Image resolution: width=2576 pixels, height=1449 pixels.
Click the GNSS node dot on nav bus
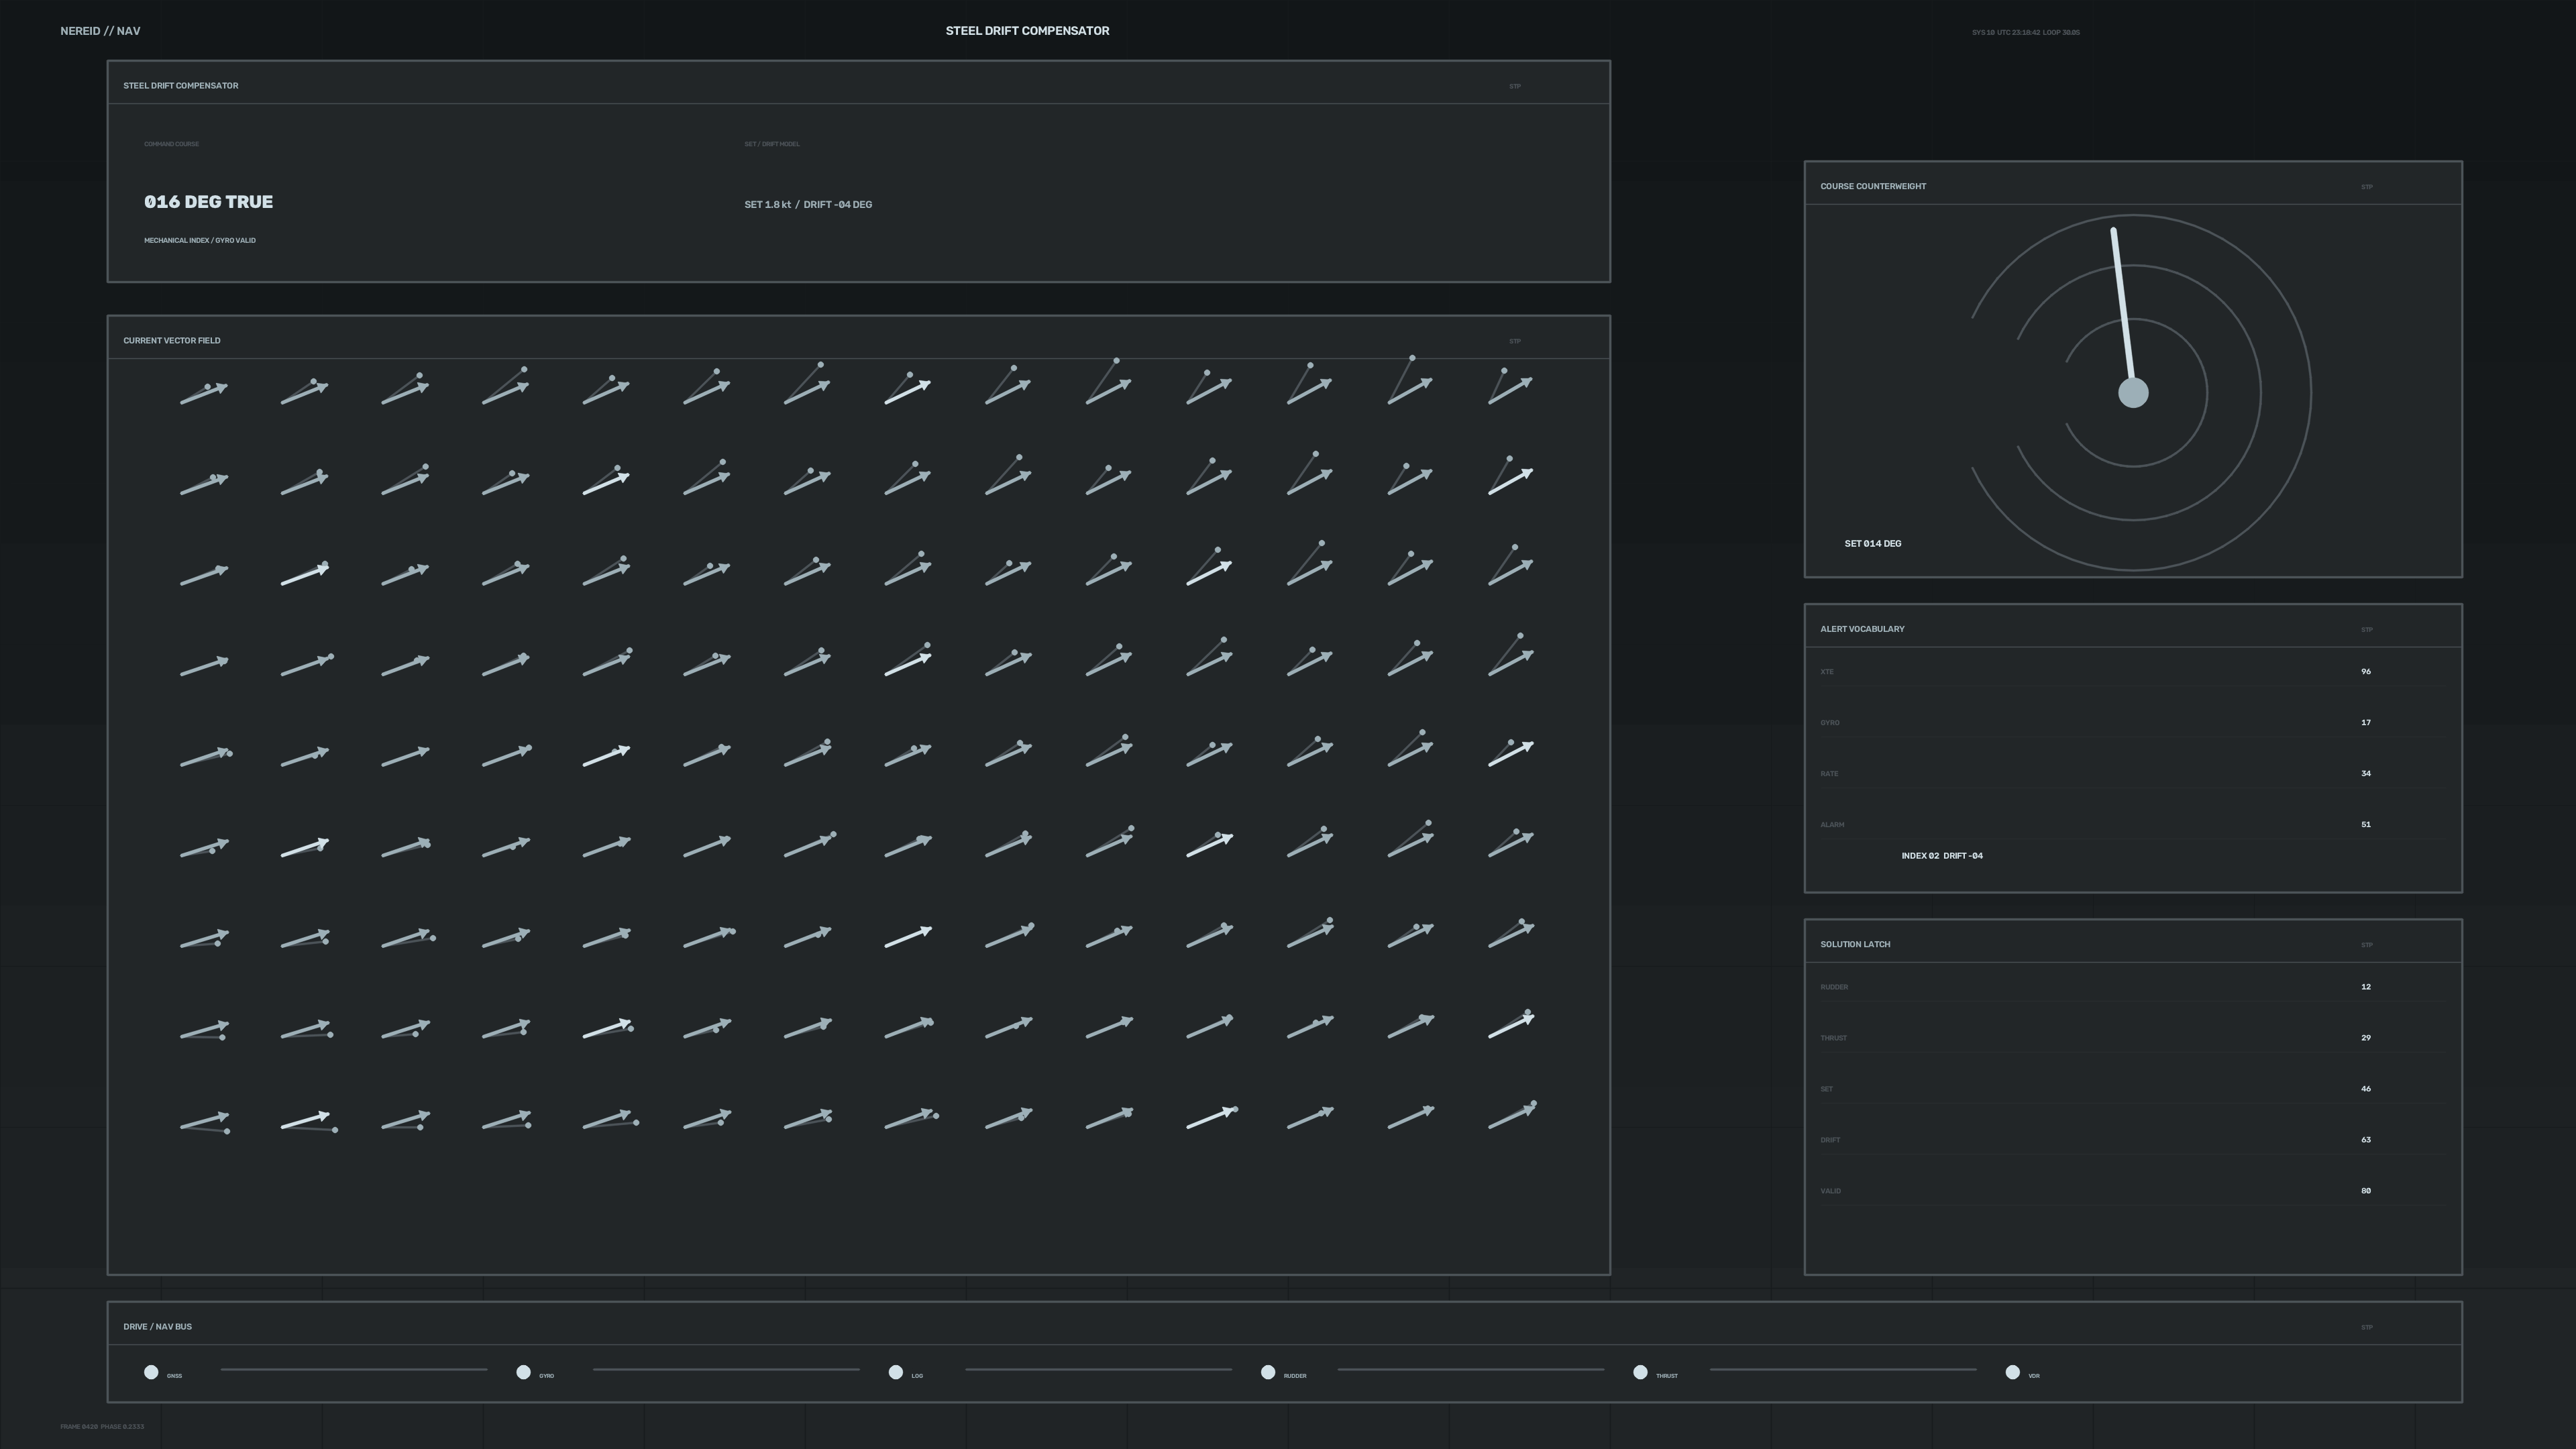(x=151, y=1372)
